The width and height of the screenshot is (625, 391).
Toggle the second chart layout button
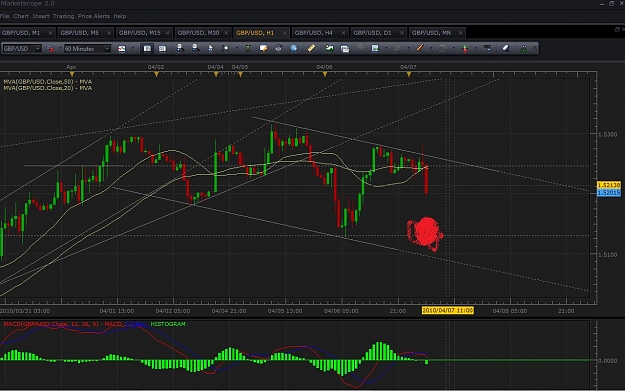pyautogui.click(x=162, y=49)
